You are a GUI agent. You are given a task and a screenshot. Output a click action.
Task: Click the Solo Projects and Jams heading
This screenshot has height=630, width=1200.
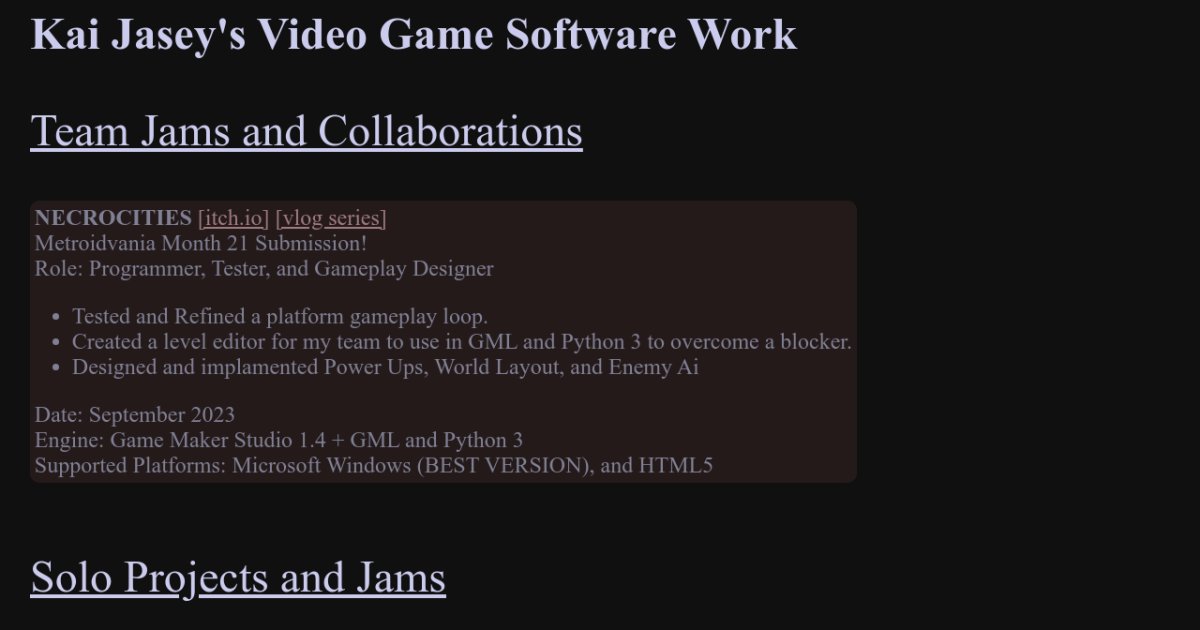[x=238, y=577]
